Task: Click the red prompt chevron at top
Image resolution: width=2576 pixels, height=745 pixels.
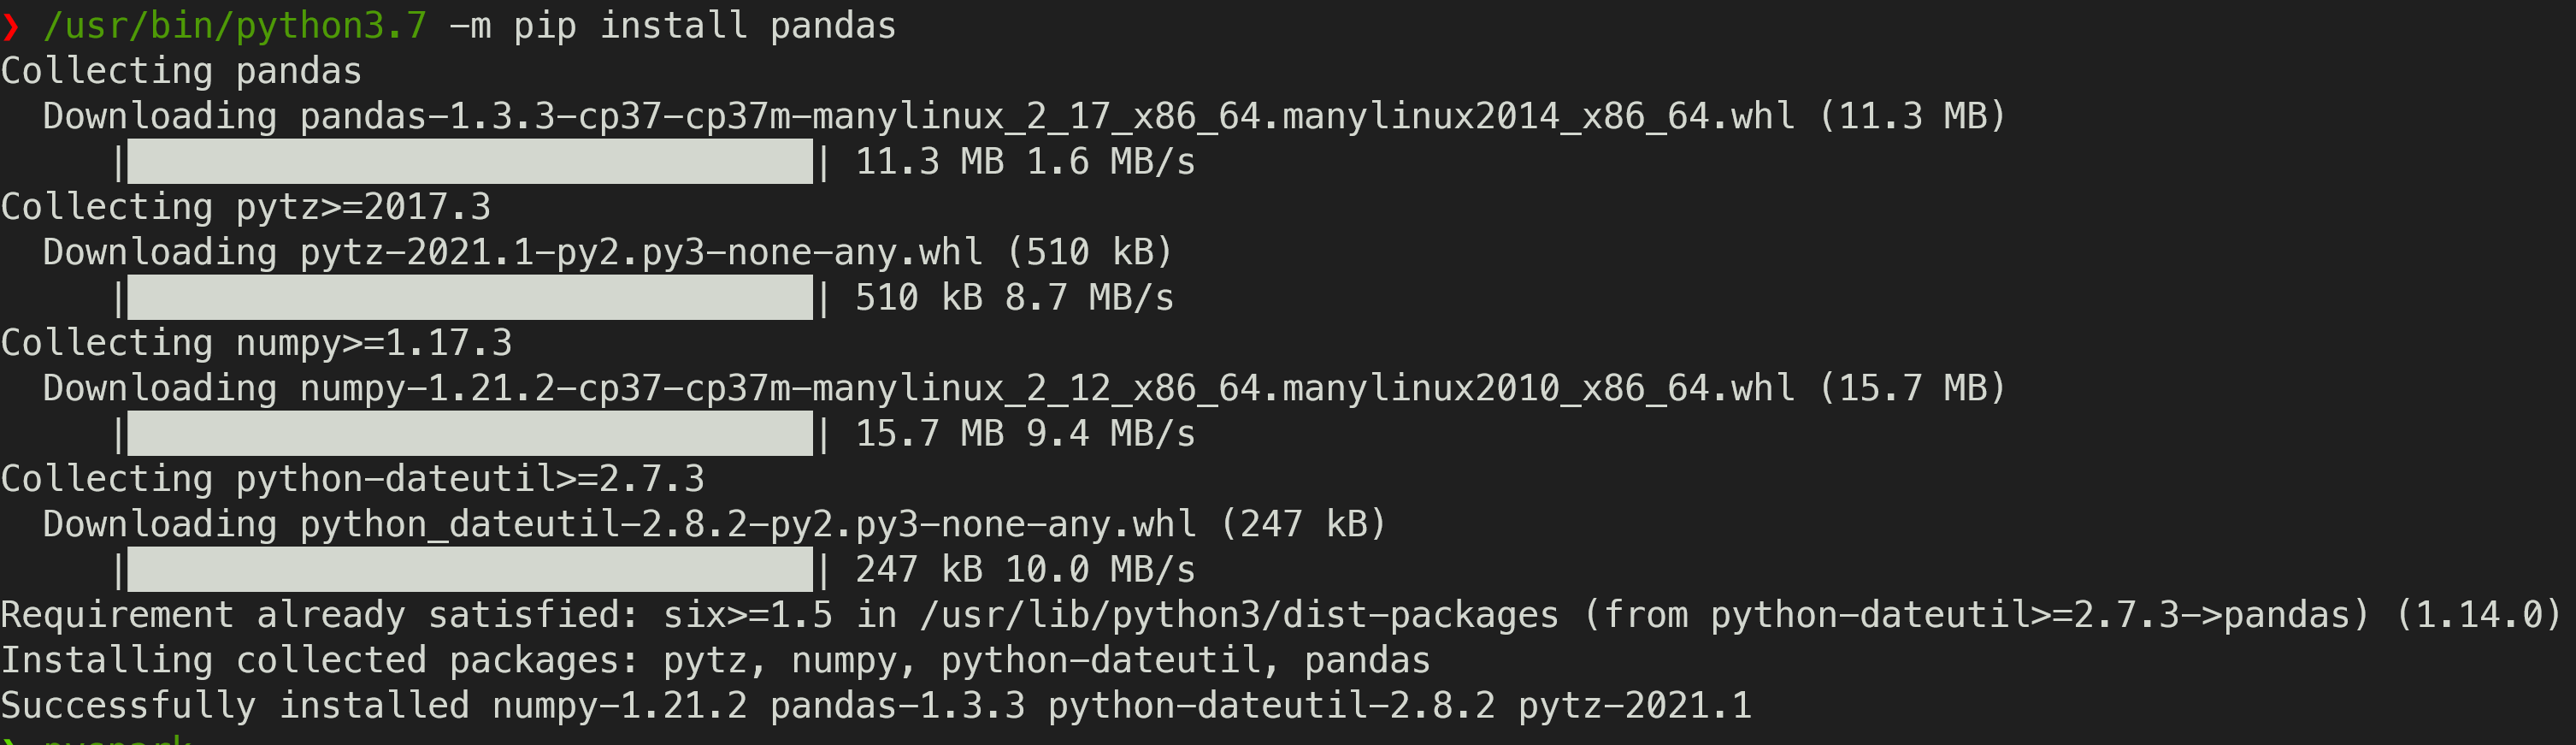Action: click(x=11, y=27)
